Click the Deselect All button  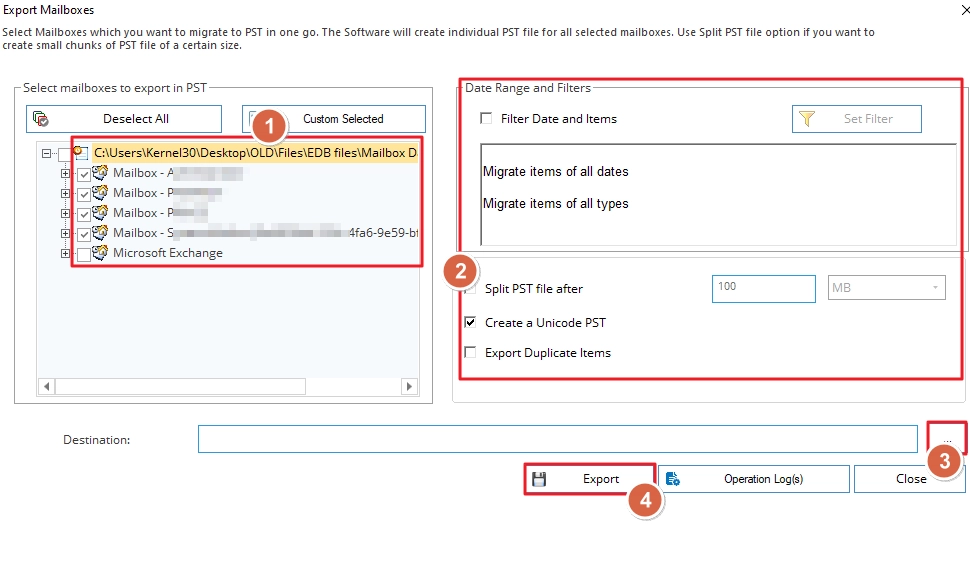pyautogui.click(x=124, y=119)
